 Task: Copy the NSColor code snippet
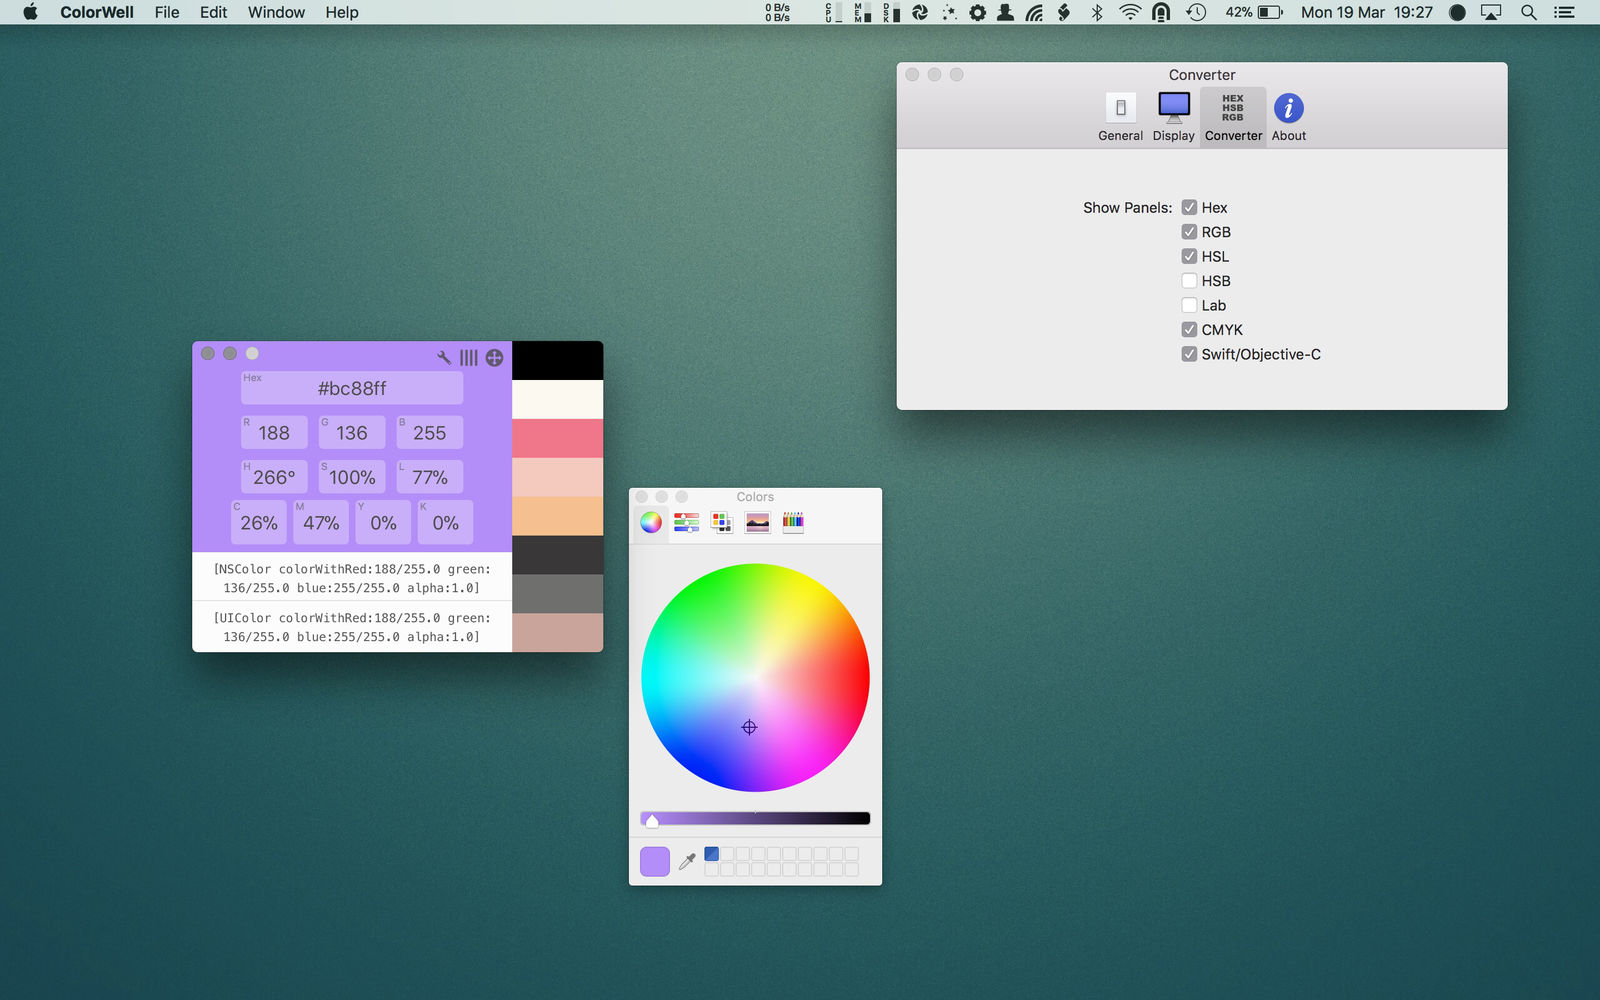point(352,578)
